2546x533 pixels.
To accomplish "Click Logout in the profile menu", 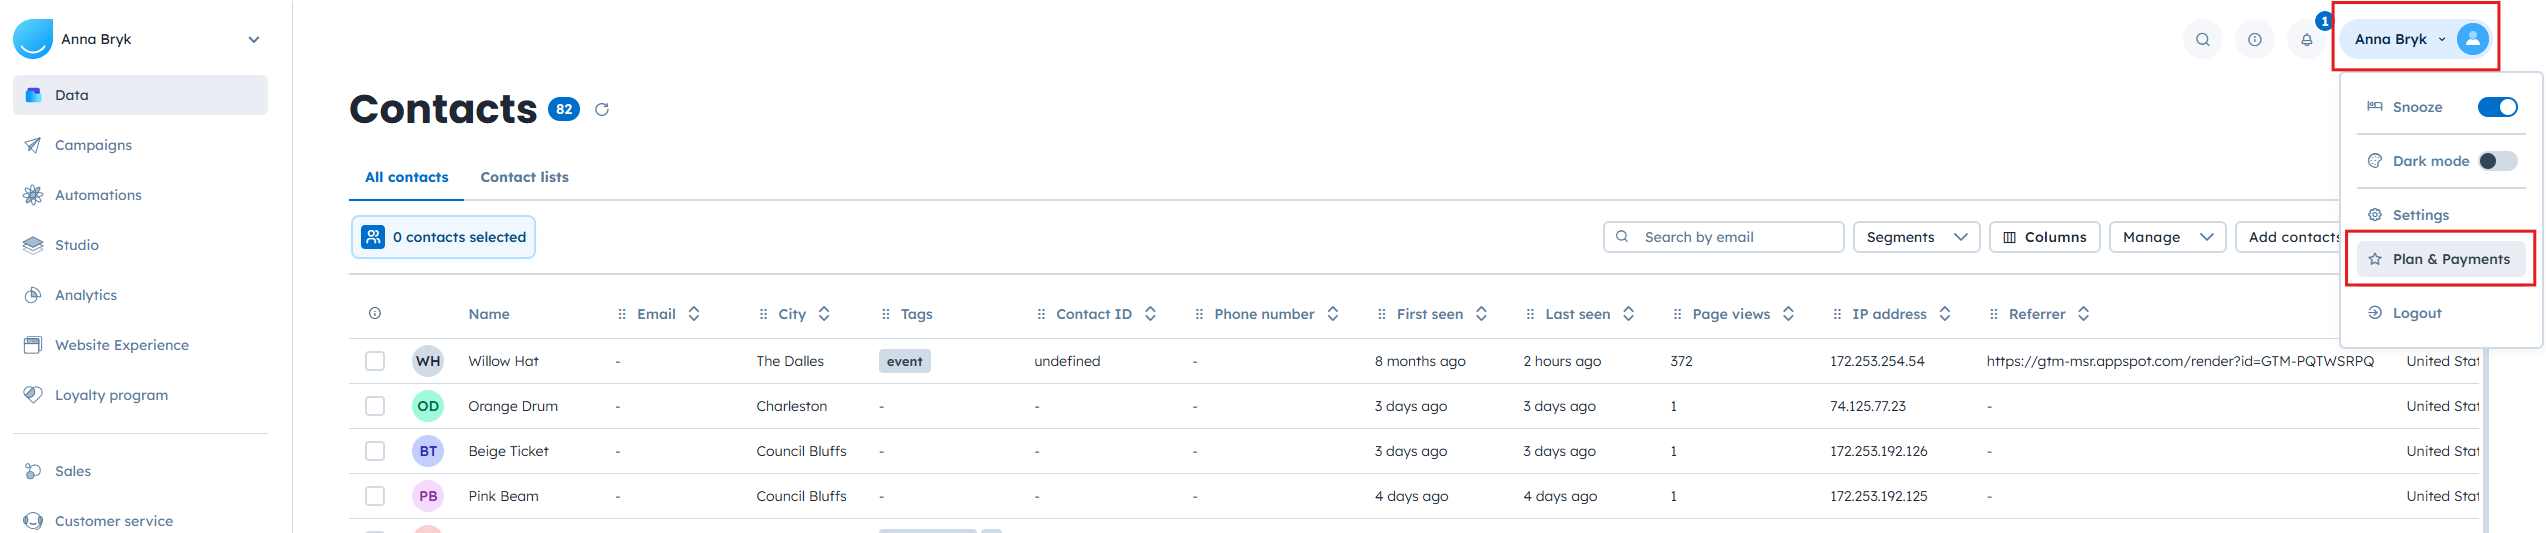I will click(x=2416, y=313).
